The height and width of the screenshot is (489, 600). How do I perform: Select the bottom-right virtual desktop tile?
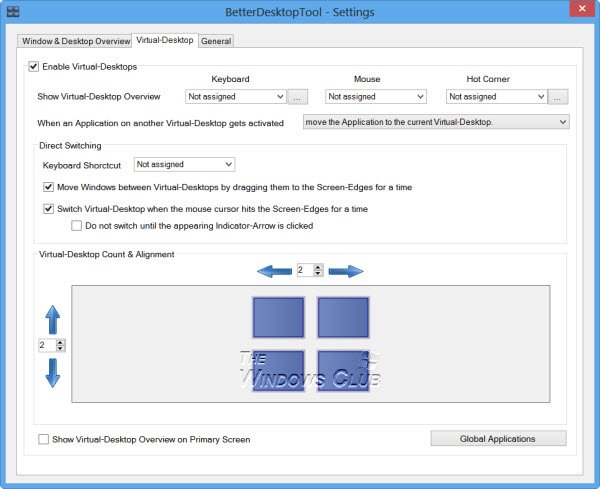click(343, 371)
